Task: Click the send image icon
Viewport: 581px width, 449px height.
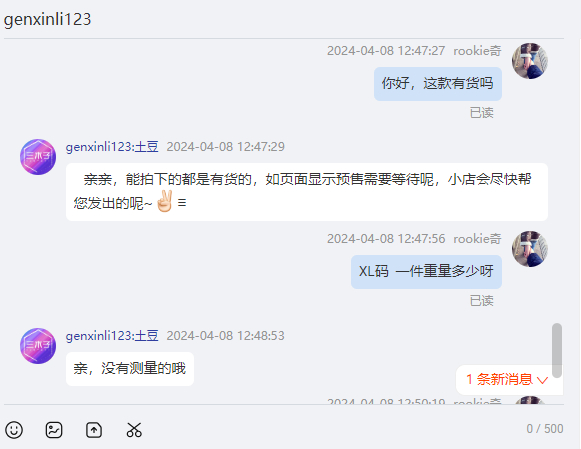Action: (54, 430)
